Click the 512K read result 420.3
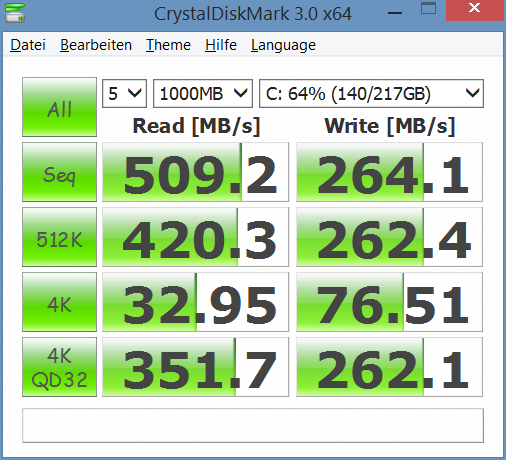The image size is (506, 460). [x=195, y=237]
